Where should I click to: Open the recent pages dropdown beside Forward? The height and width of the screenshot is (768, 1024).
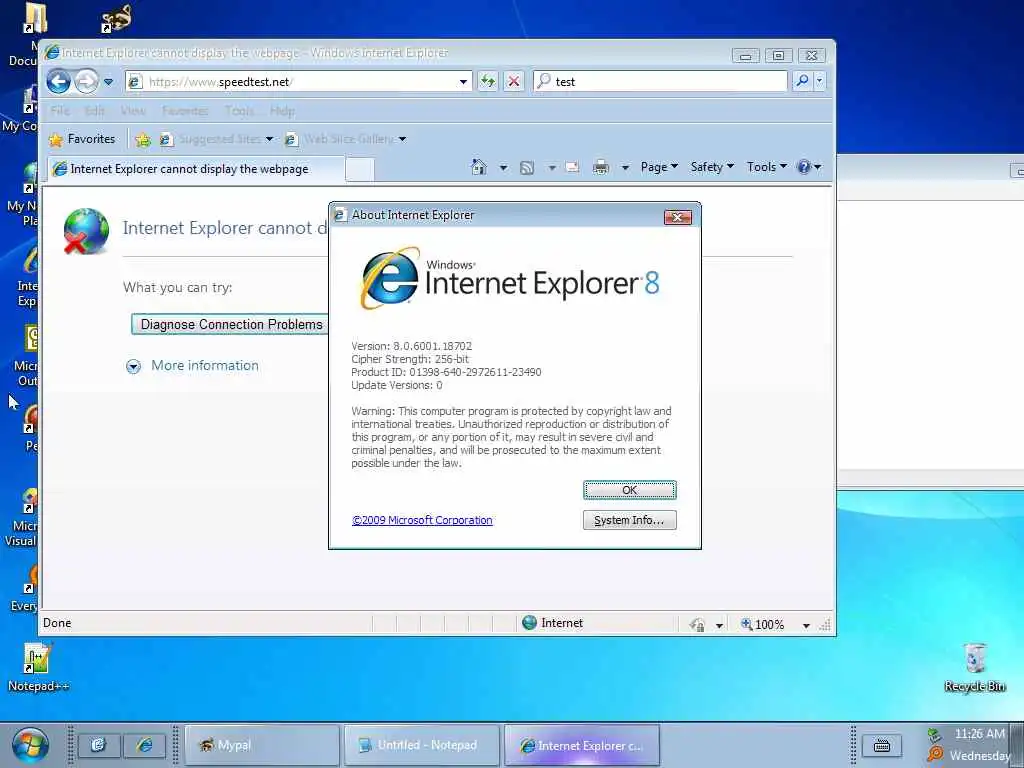pos(108,82)
